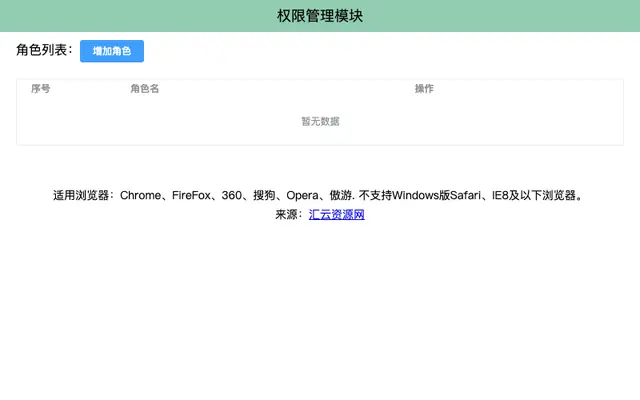Select the 序号 column header
Screen dimensions: 640x400
(40, 89)
